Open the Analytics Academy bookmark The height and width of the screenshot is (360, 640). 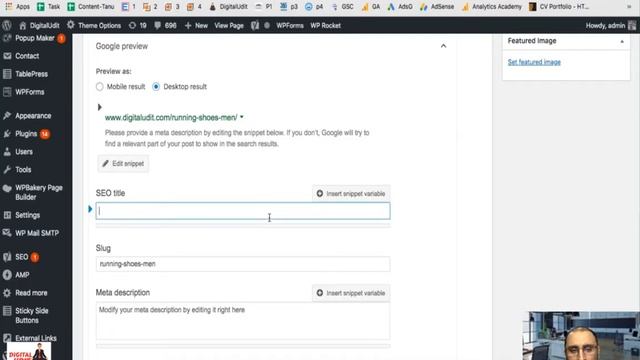[491, 7]
